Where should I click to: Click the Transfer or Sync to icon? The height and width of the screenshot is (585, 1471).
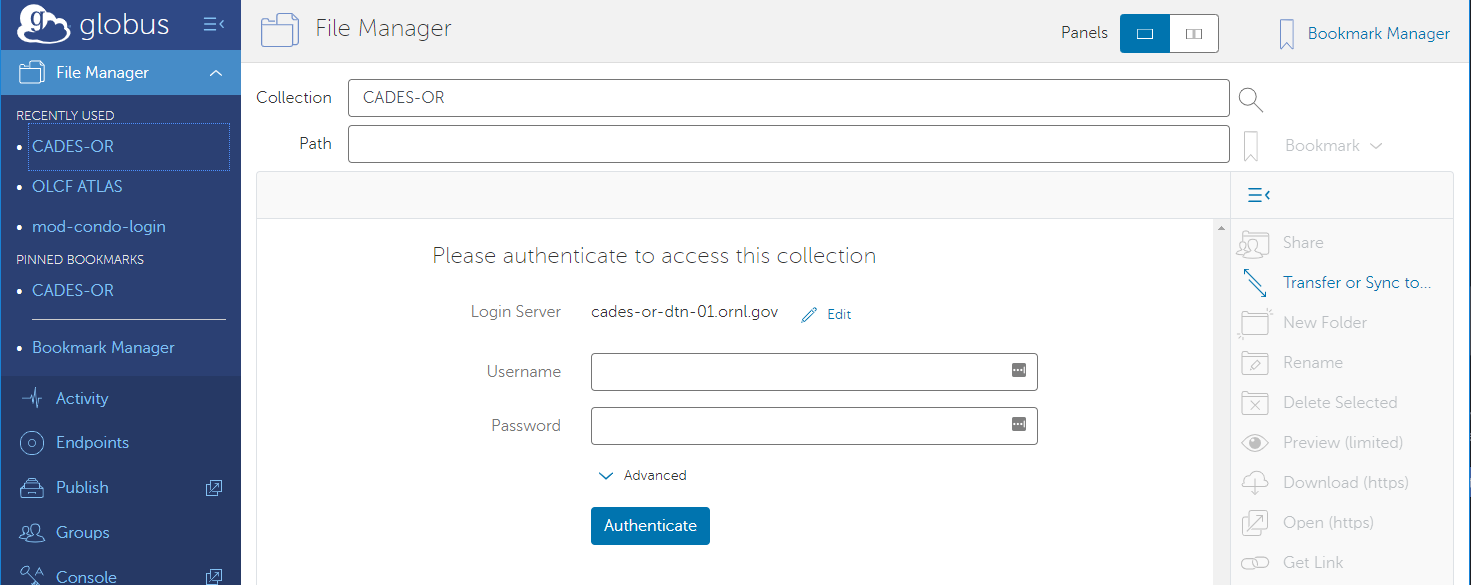[x=1255, y=283]
